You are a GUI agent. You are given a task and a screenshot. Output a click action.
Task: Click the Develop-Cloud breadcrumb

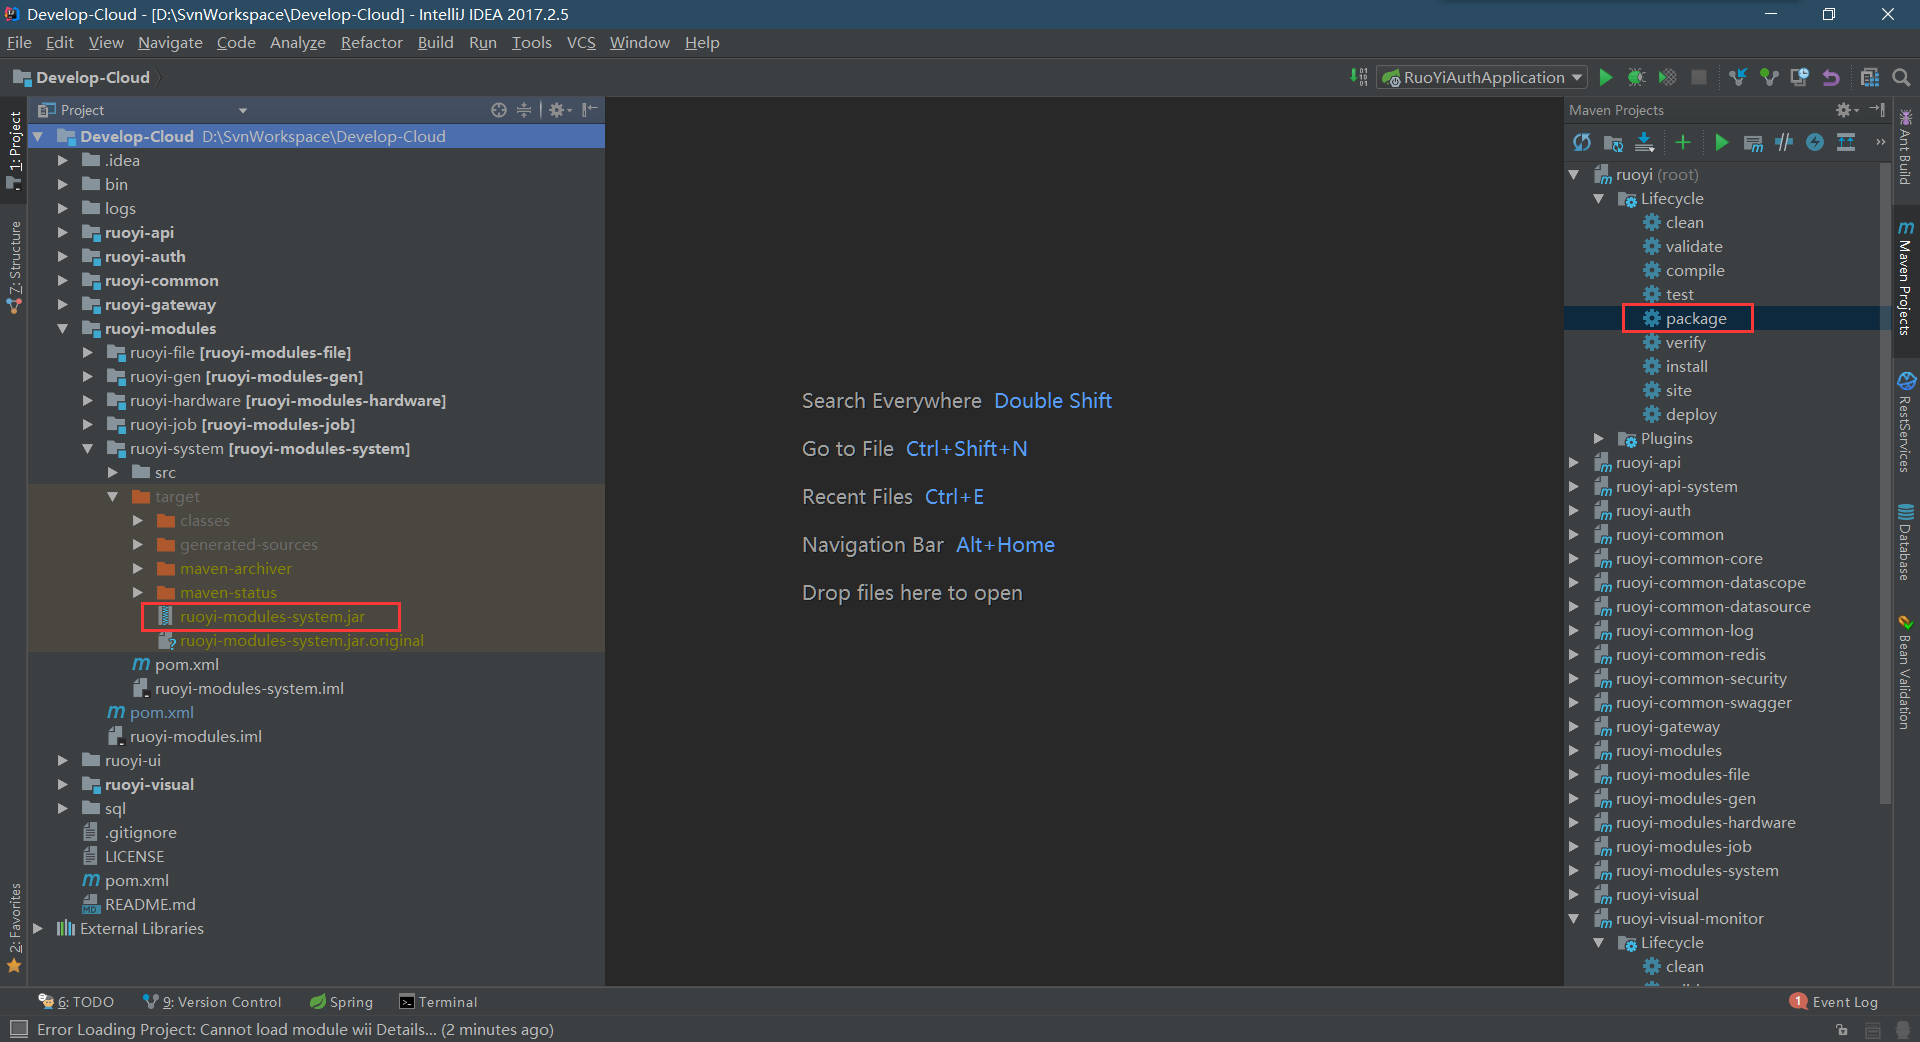(x=82, y=77)
